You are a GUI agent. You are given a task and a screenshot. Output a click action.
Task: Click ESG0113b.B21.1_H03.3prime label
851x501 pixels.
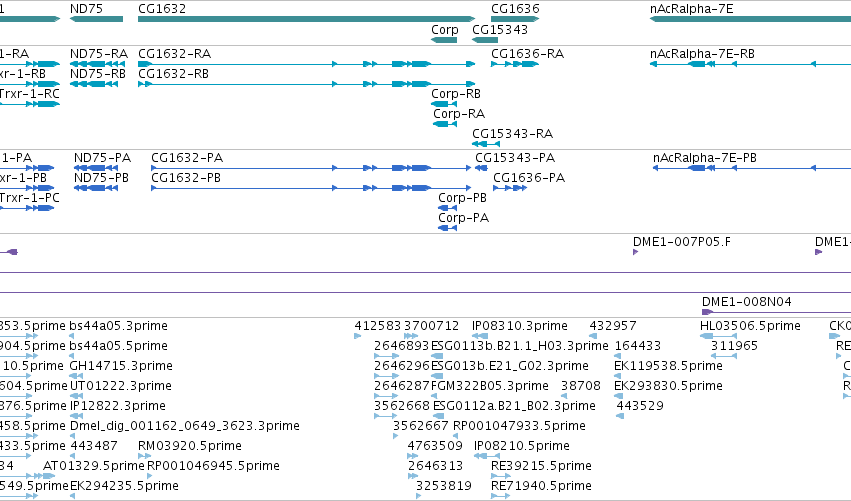[x=519, y=346]
